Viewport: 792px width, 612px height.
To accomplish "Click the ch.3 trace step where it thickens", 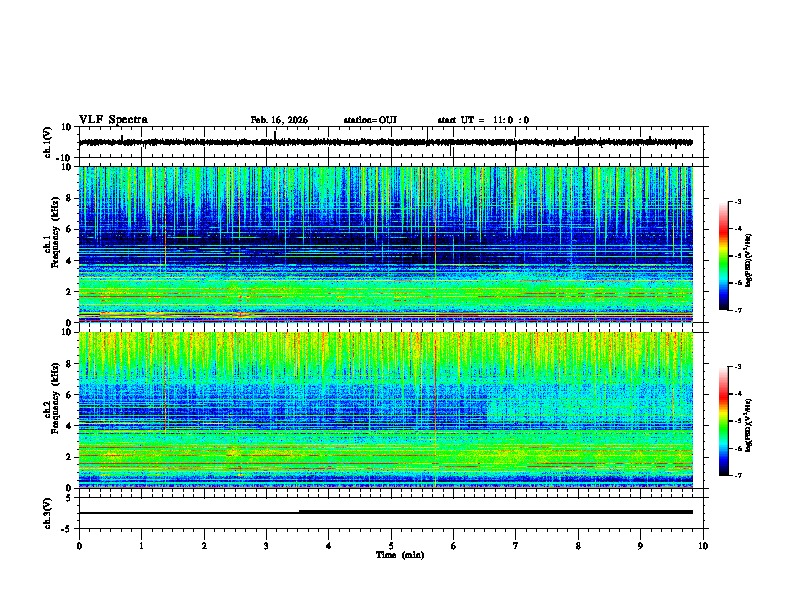I will coord(299,512).
